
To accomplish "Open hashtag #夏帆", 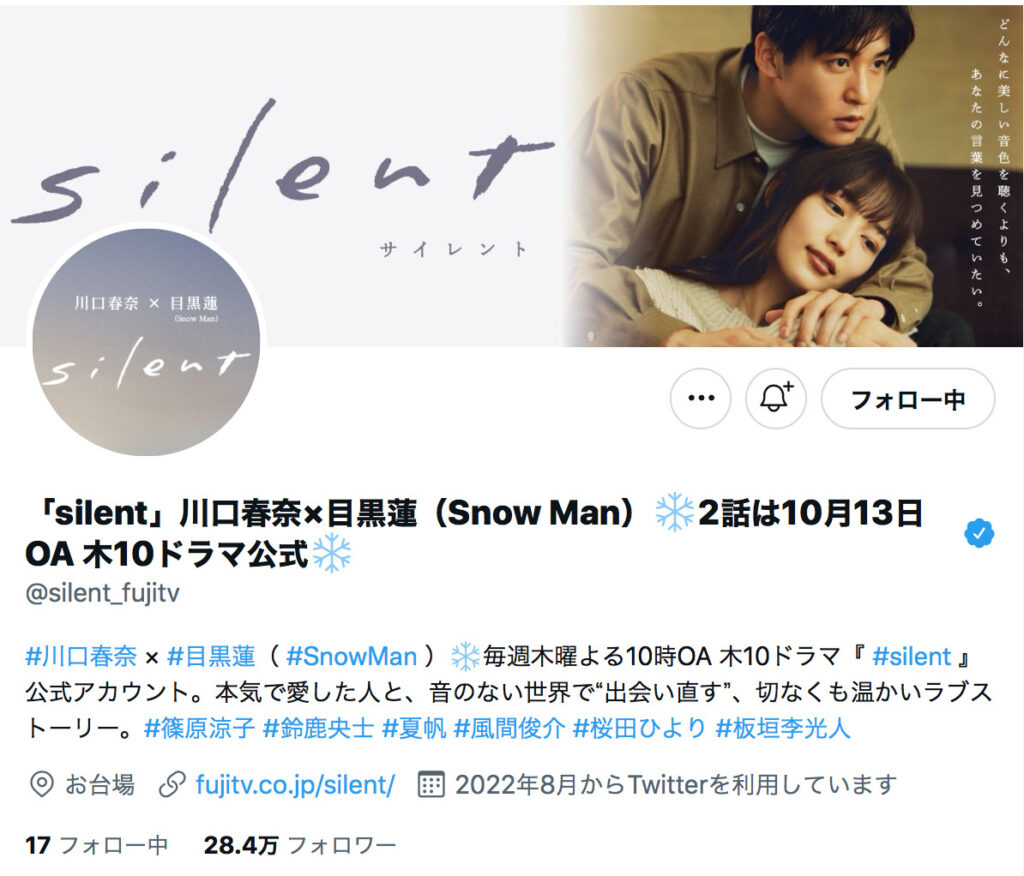I will [414, 728].
